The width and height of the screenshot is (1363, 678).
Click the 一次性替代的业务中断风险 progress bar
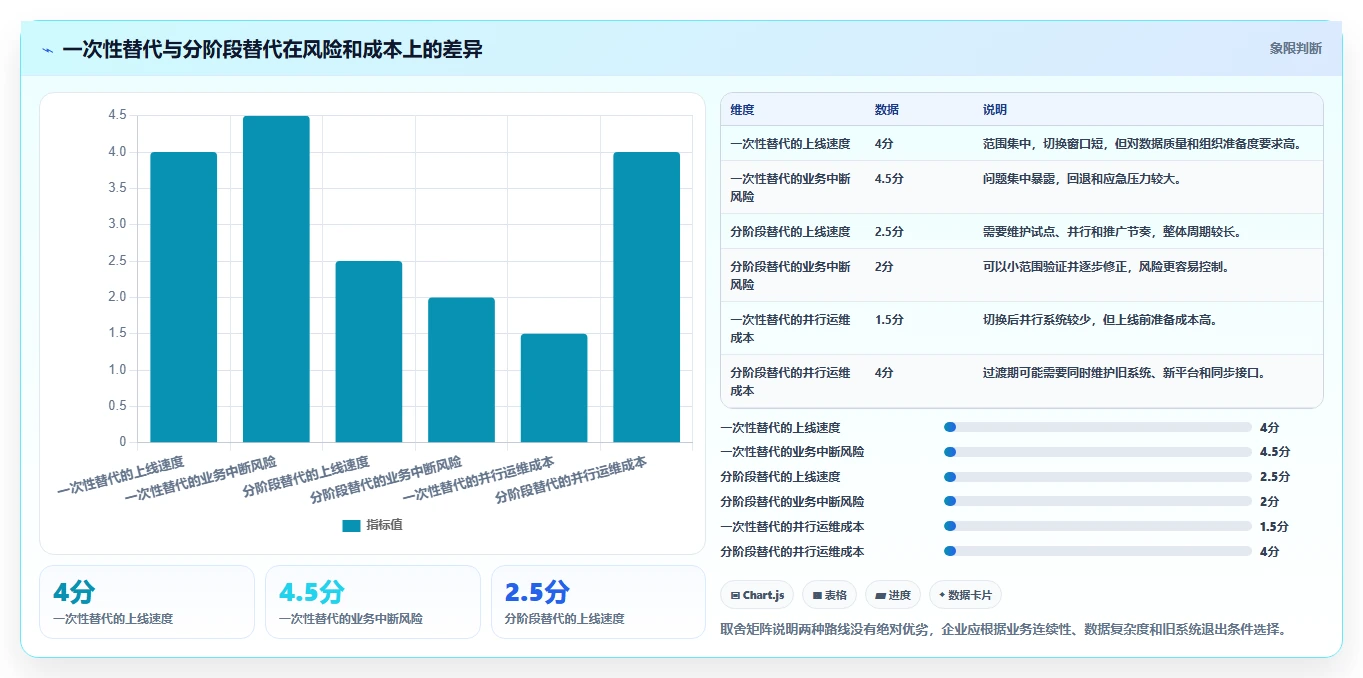pyautogui.click(x=1098, y=452)
